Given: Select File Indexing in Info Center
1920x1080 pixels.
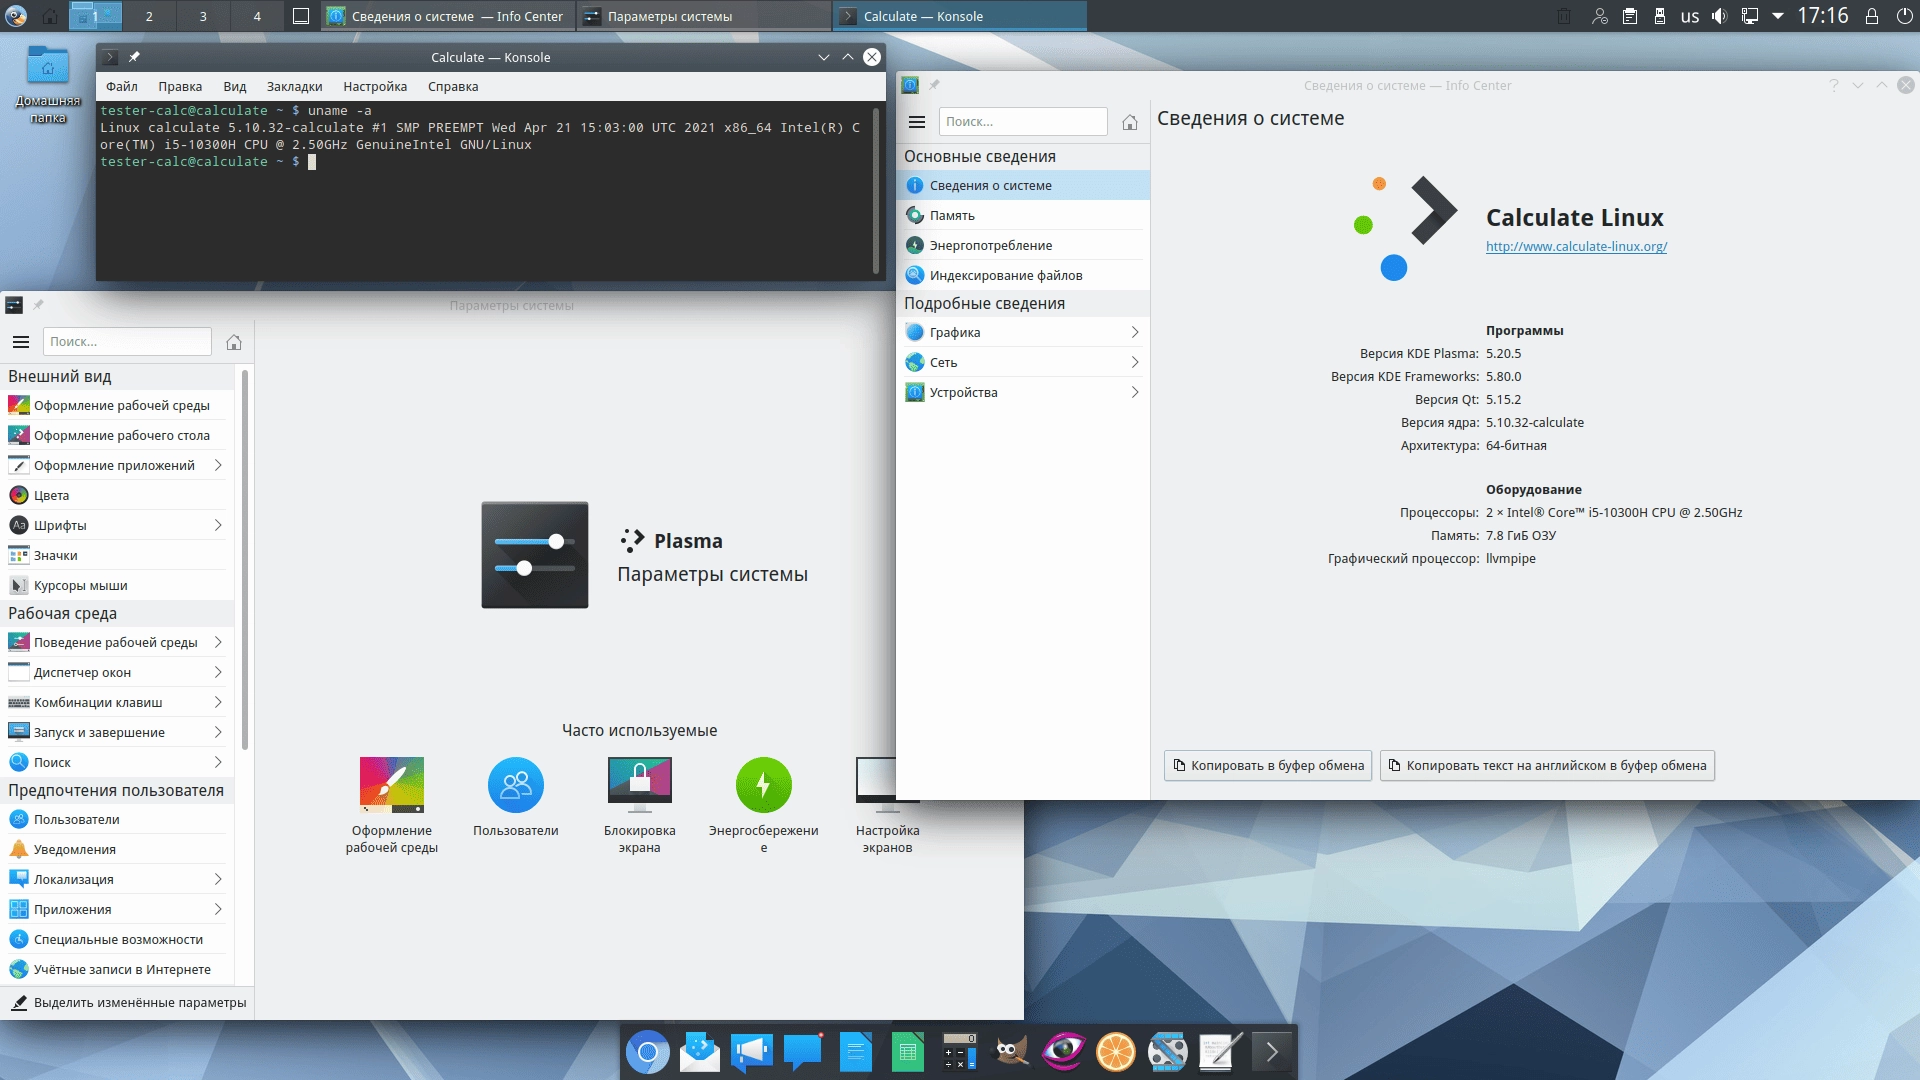Looking at the screenshot, I should click(x=1023, y=275).
